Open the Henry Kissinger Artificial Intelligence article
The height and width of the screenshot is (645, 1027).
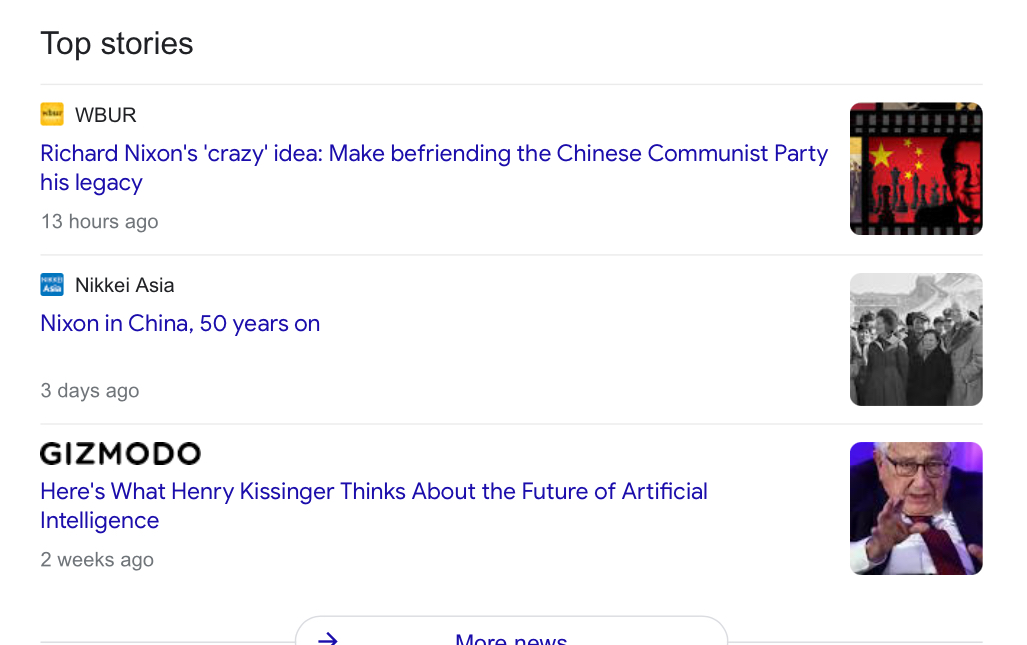[x=373, y=506]
